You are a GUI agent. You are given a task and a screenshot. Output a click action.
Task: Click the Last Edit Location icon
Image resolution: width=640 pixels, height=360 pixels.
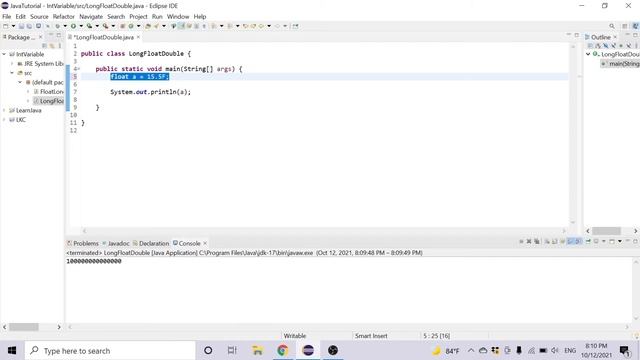pyautogui.click(x=245, y=26)
